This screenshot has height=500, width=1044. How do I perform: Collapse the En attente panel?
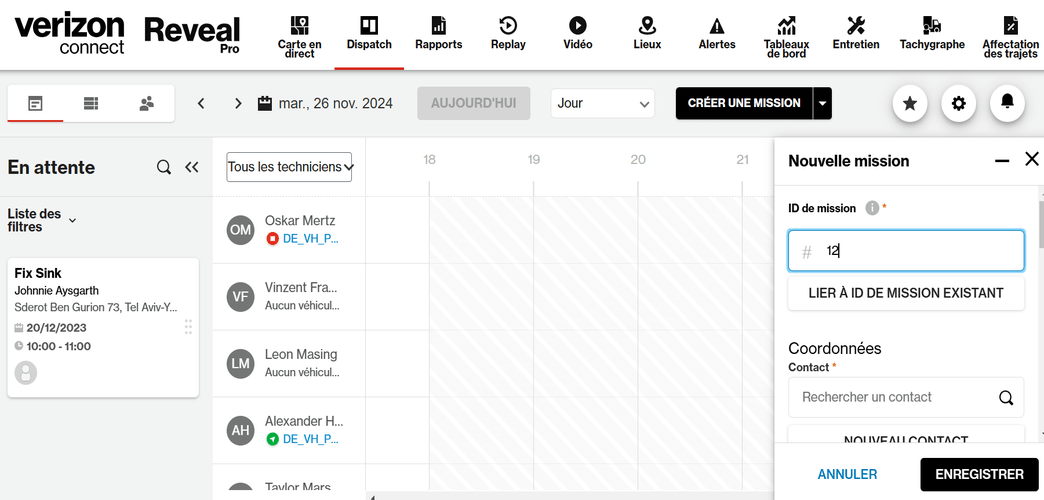click(192, 168)
